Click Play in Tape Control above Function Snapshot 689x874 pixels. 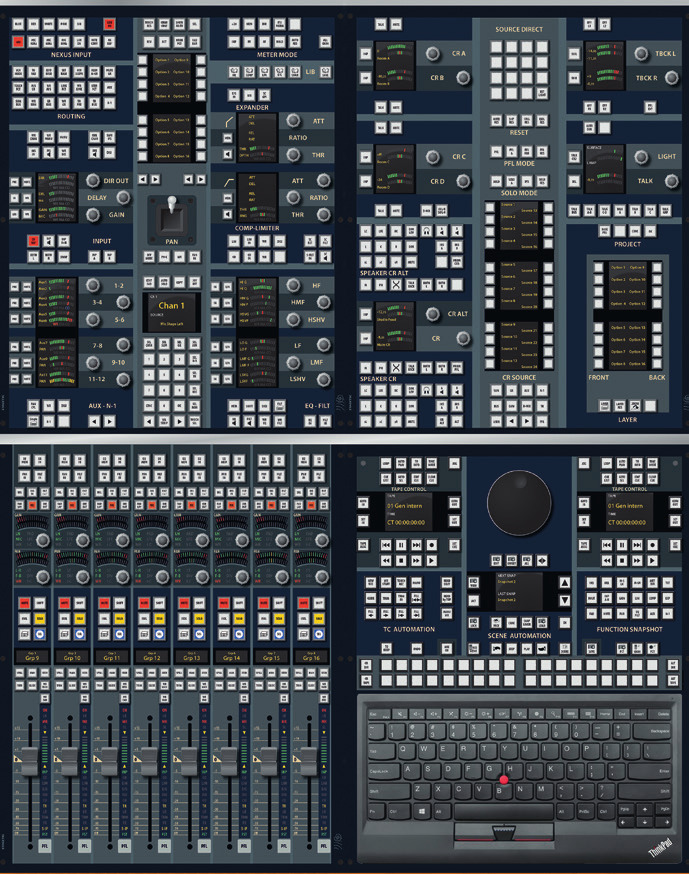652,560
